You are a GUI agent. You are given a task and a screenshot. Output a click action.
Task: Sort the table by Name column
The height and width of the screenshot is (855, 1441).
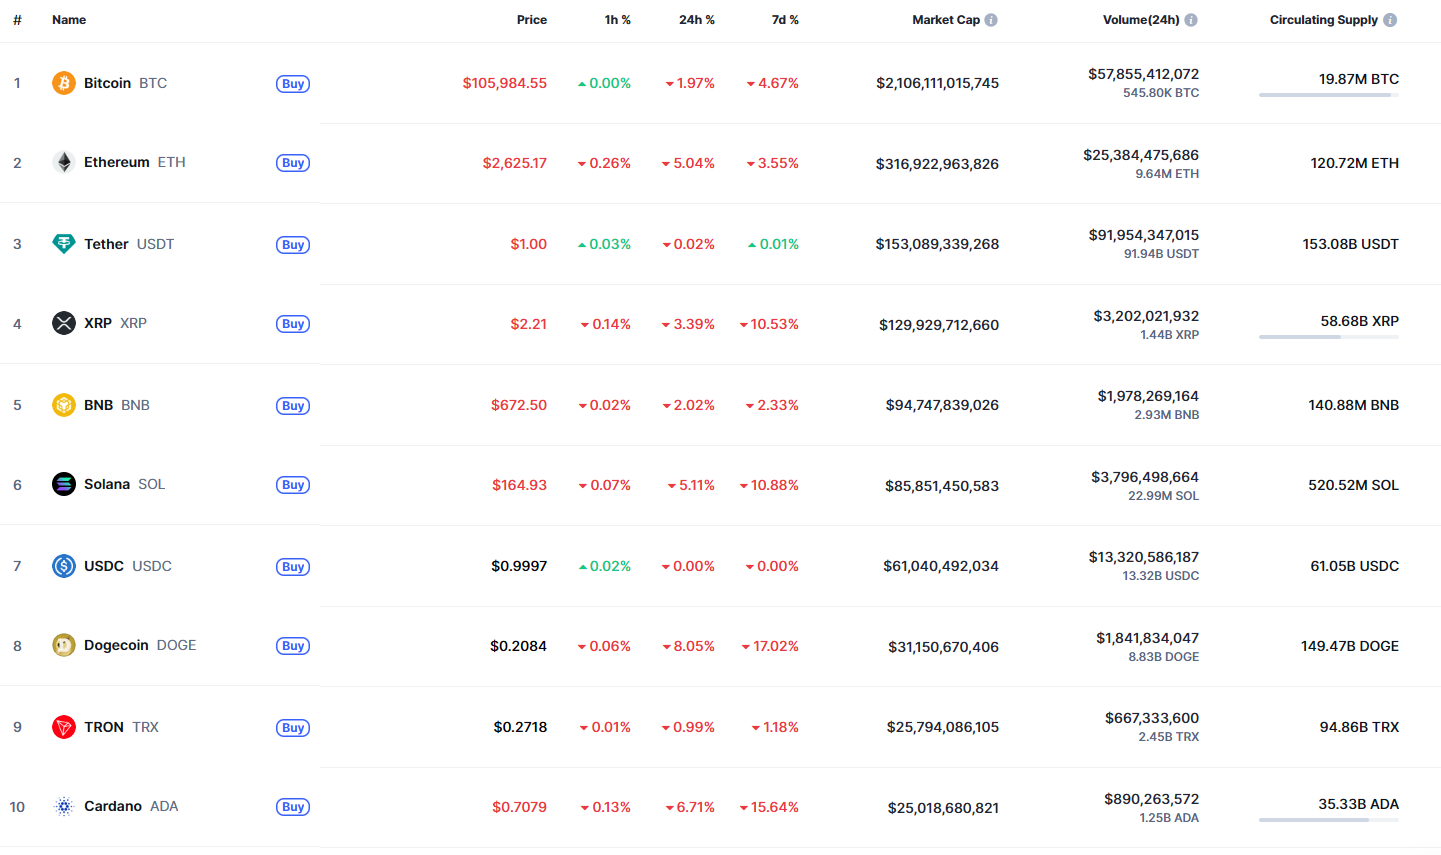pos(69,20)
